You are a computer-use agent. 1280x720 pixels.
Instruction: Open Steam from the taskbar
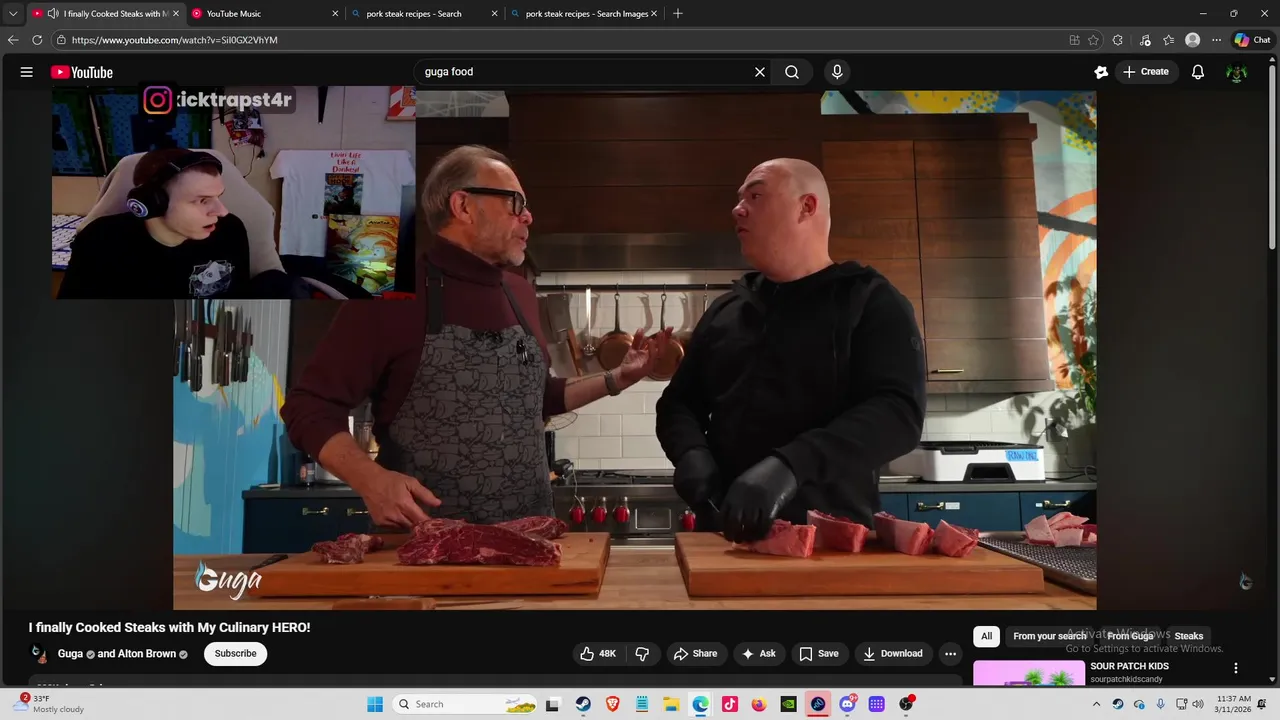pyautogui.click(x=583, y=704)
